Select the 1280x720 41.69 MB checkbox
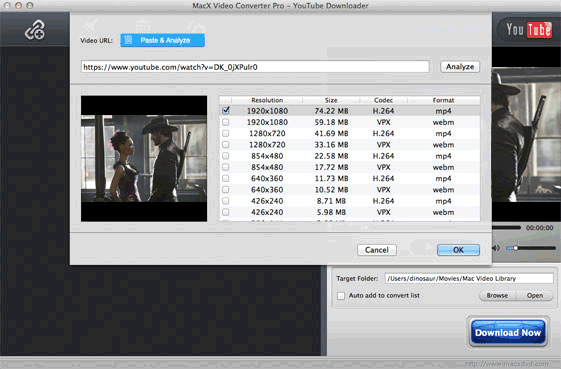561x369 pixels. click(226, 133)
